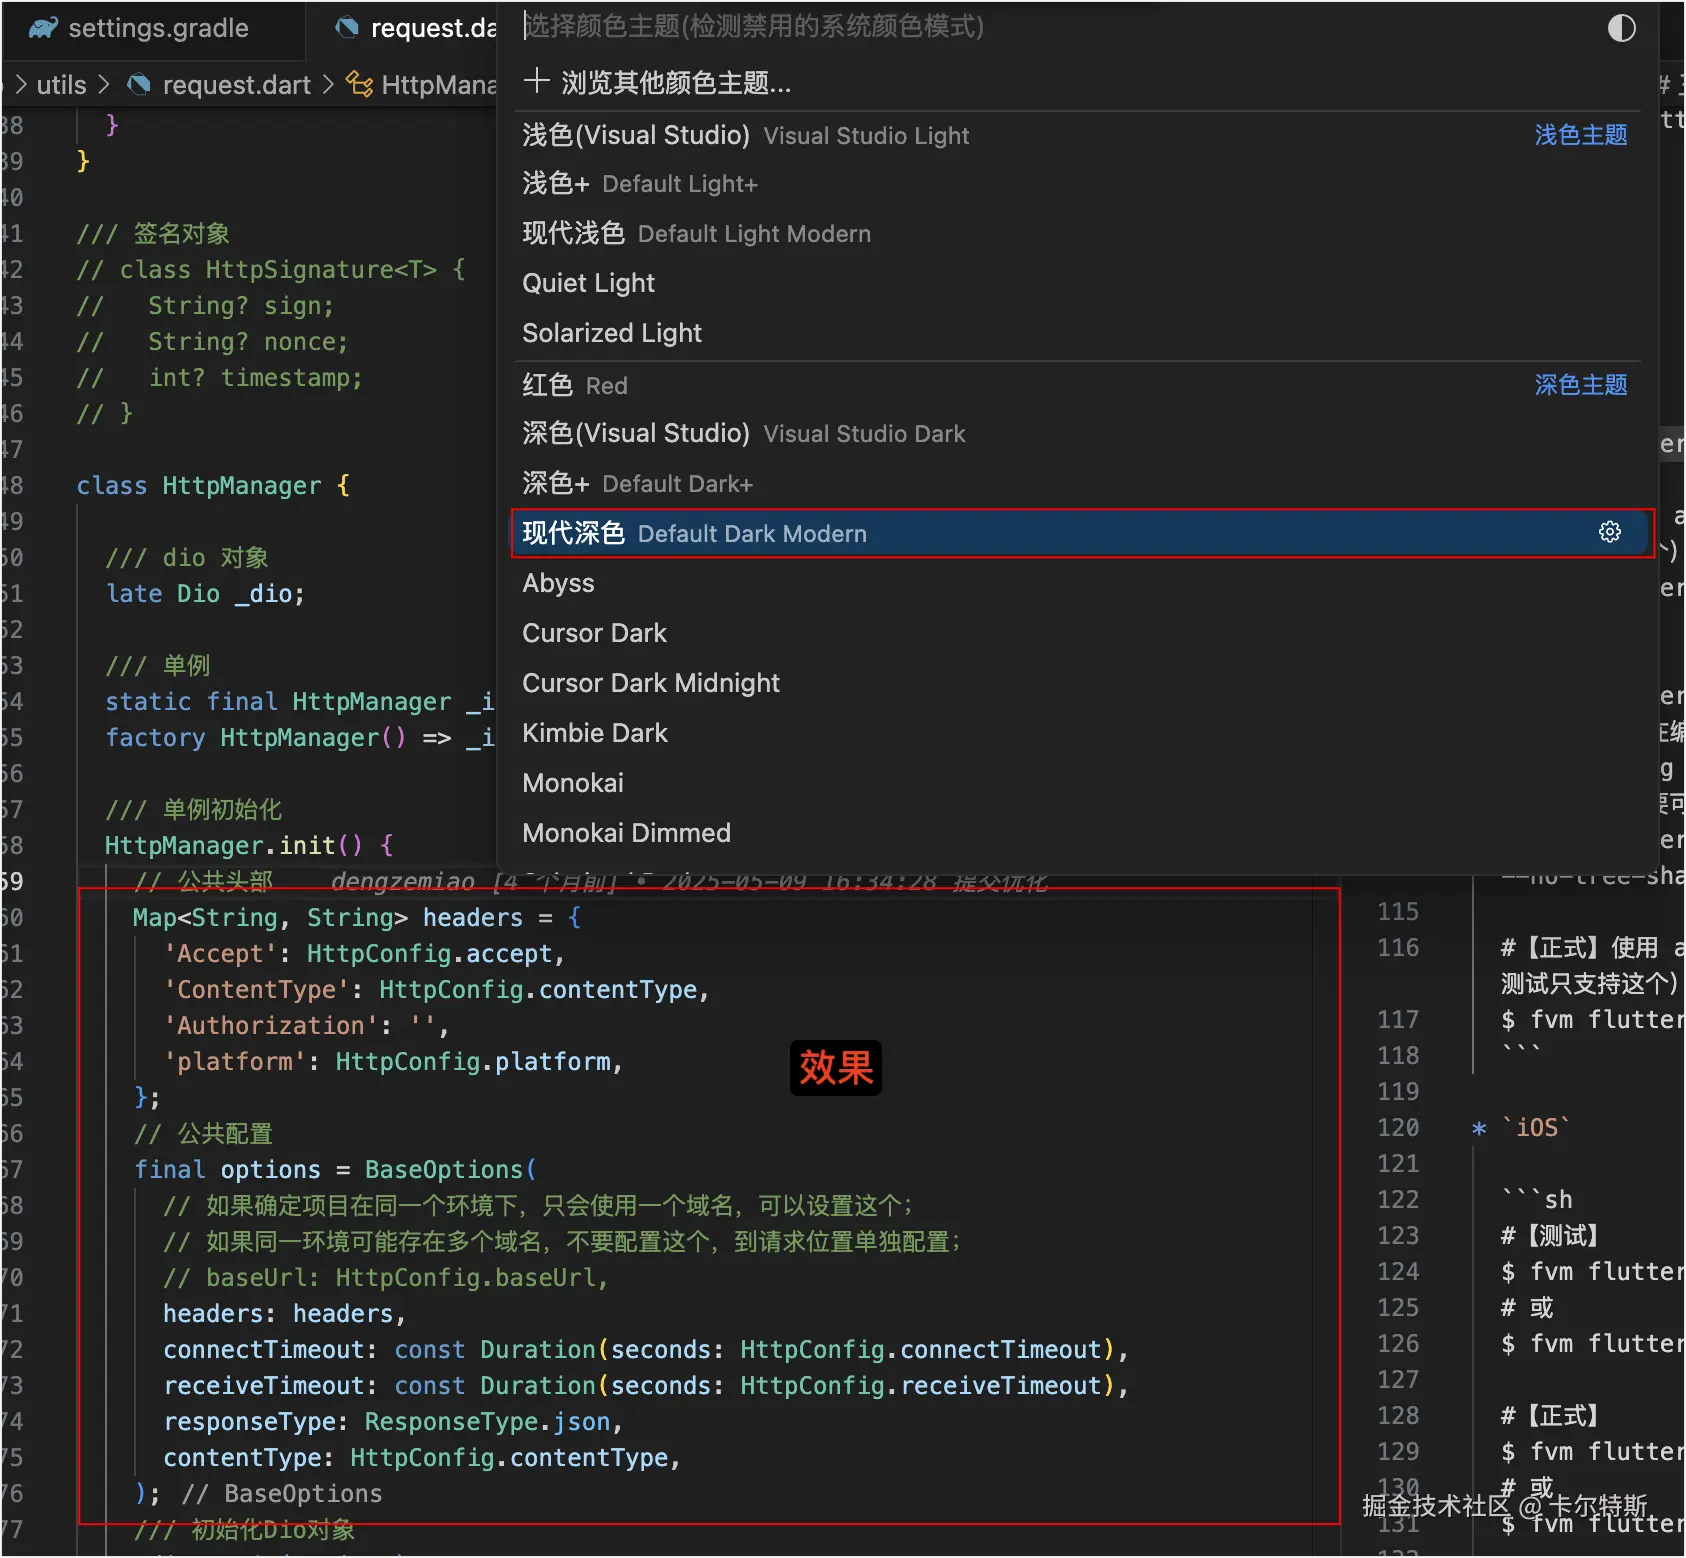Click the 'Accept': HttpConfig.accept line
This screenshot has height=1558, width=1686.
(x=365, y=954)
